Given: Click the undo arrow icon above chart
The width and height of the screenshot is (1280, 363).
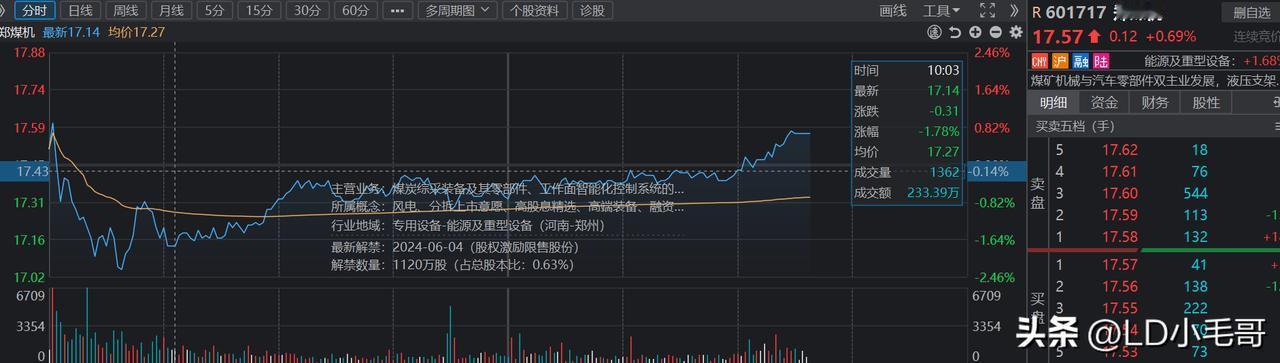Looking at the screenshot, I should click(x=955, y=32).
